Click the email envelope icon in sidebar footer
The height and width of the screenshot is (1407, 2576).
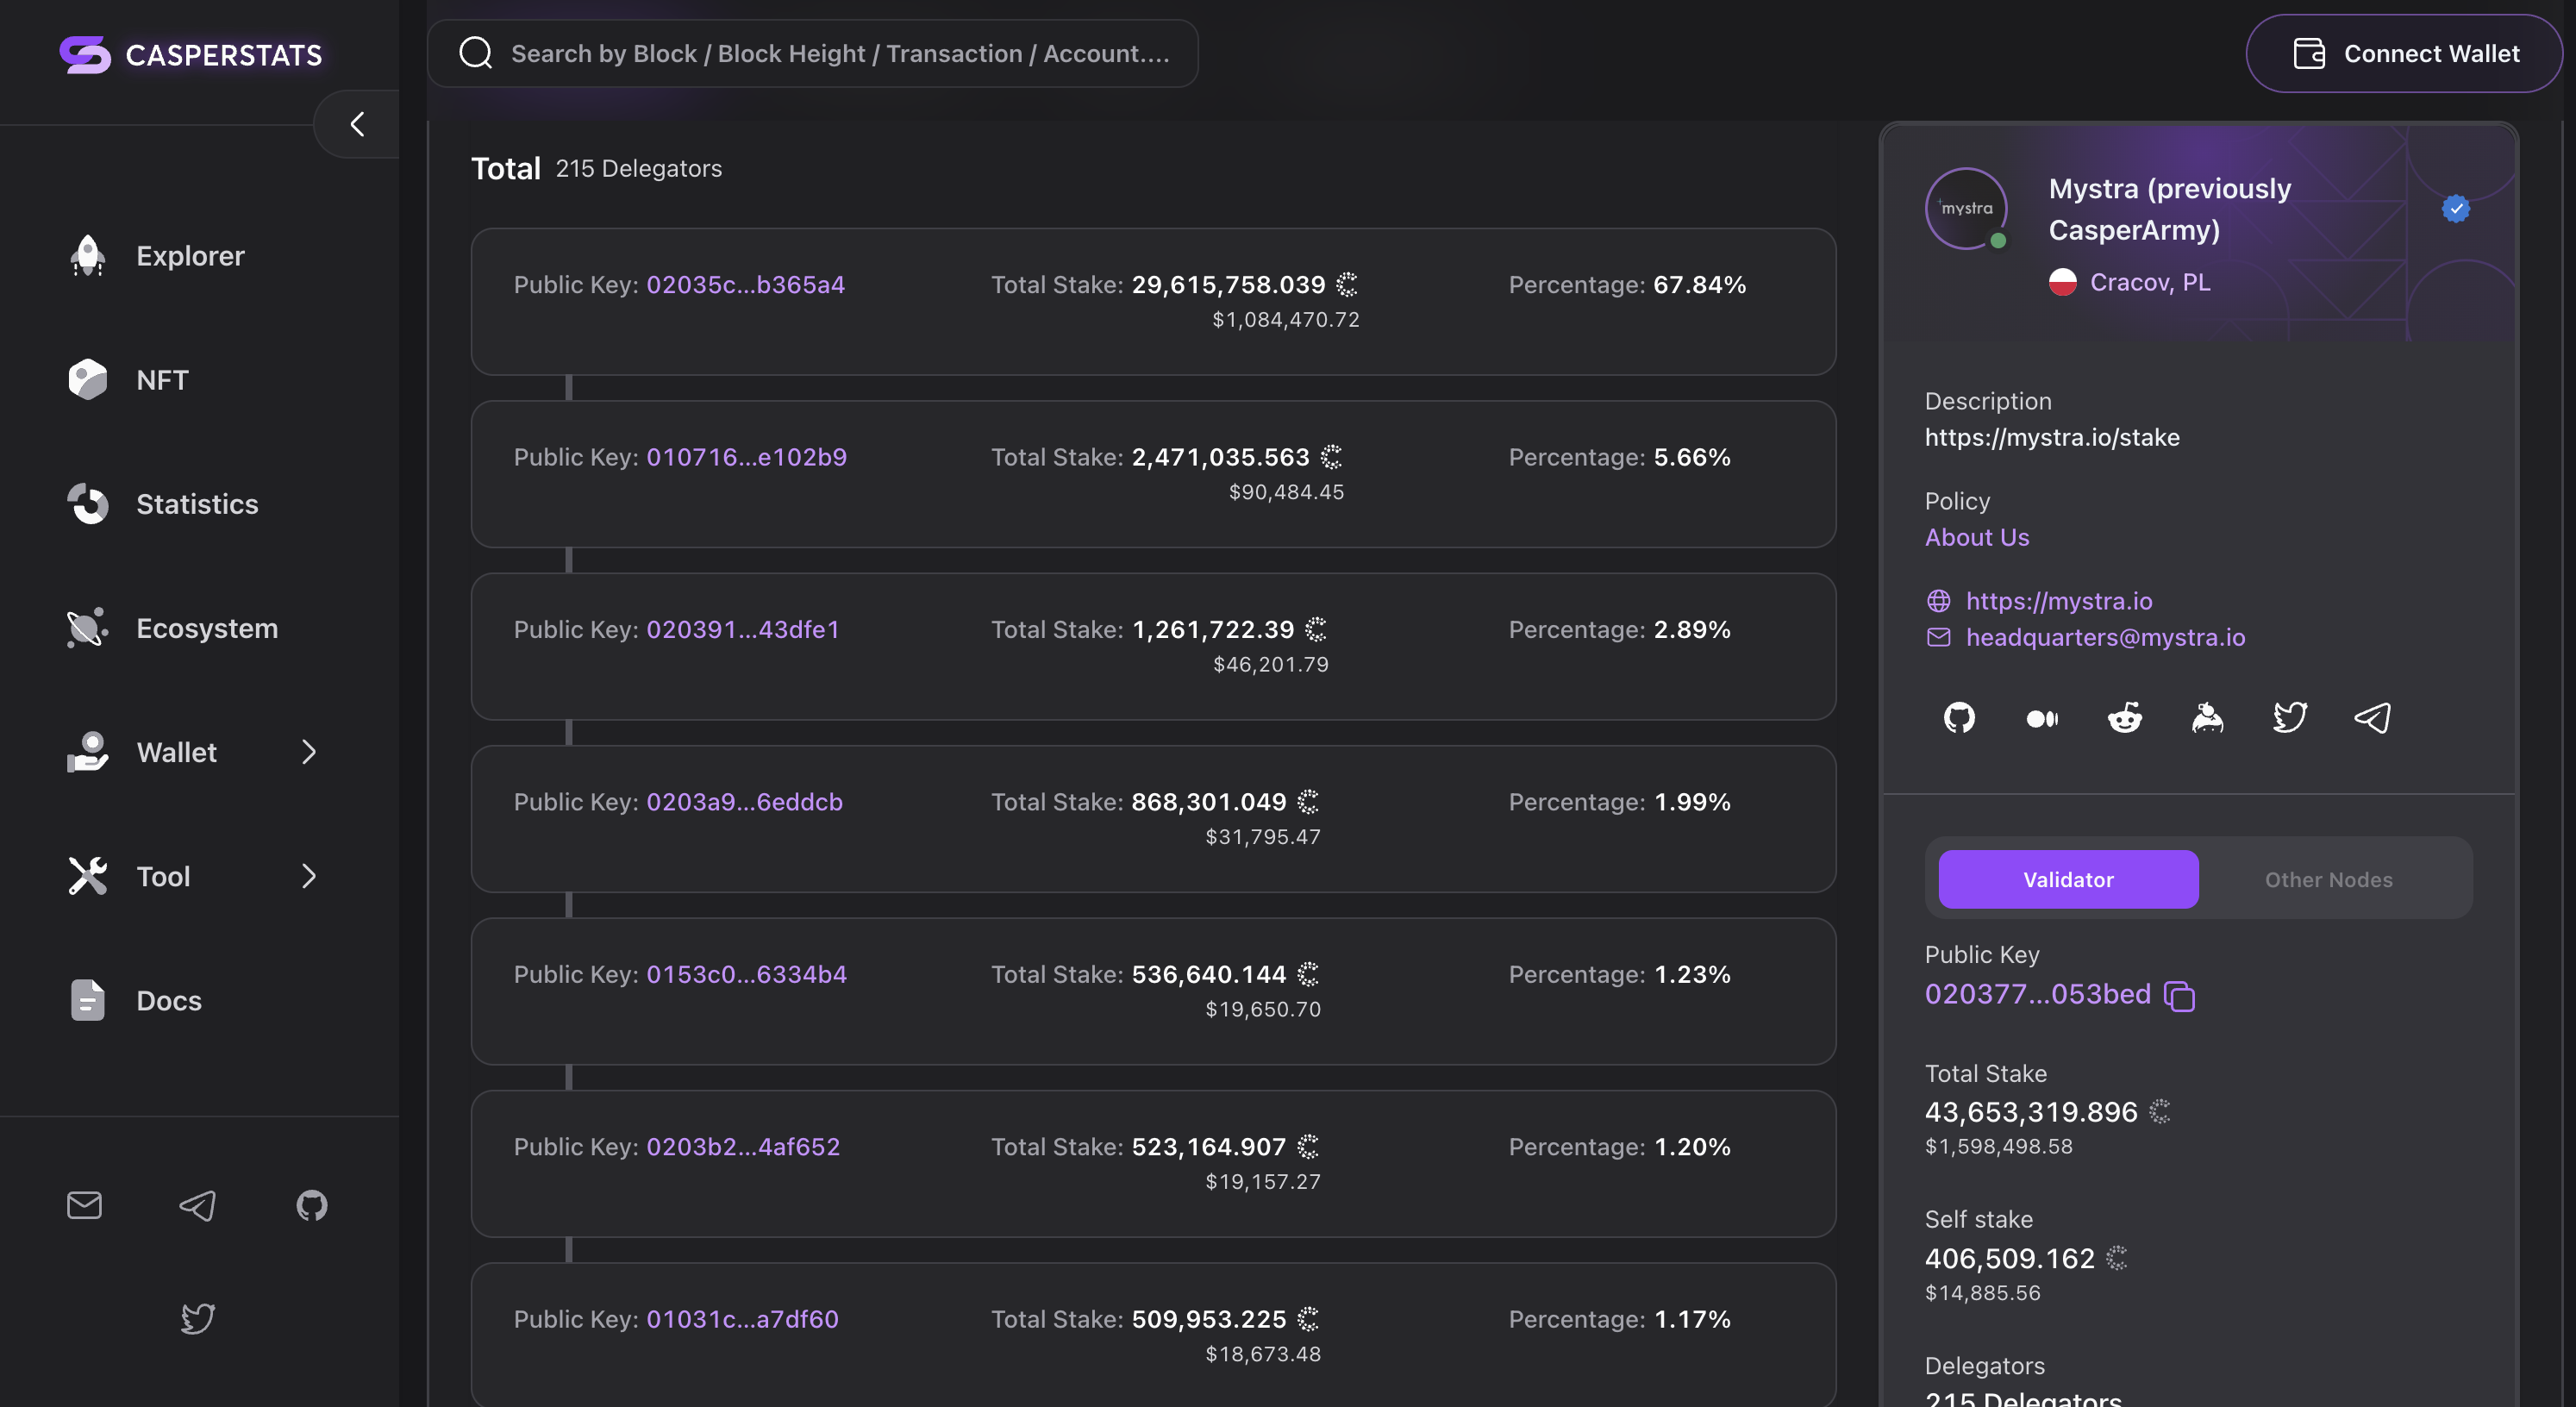click(x=84, y=1205)
